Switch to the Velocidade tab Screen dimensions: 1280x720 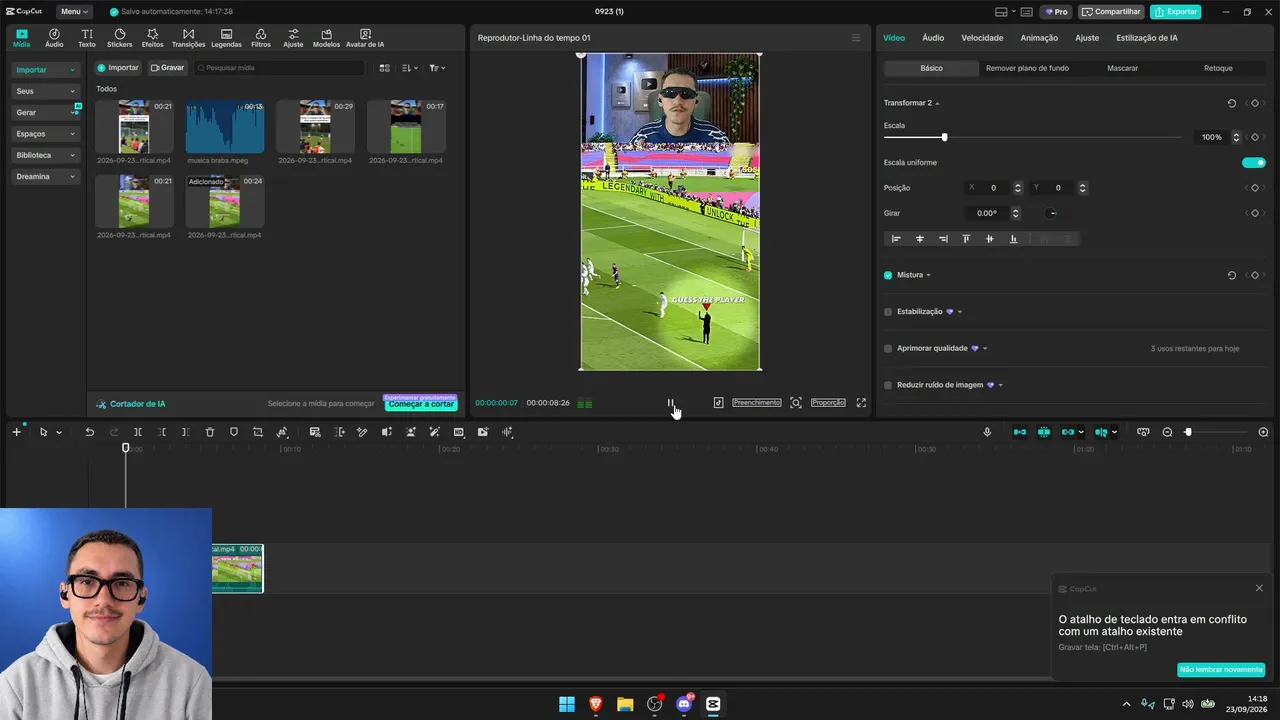(x=982, y=38)
